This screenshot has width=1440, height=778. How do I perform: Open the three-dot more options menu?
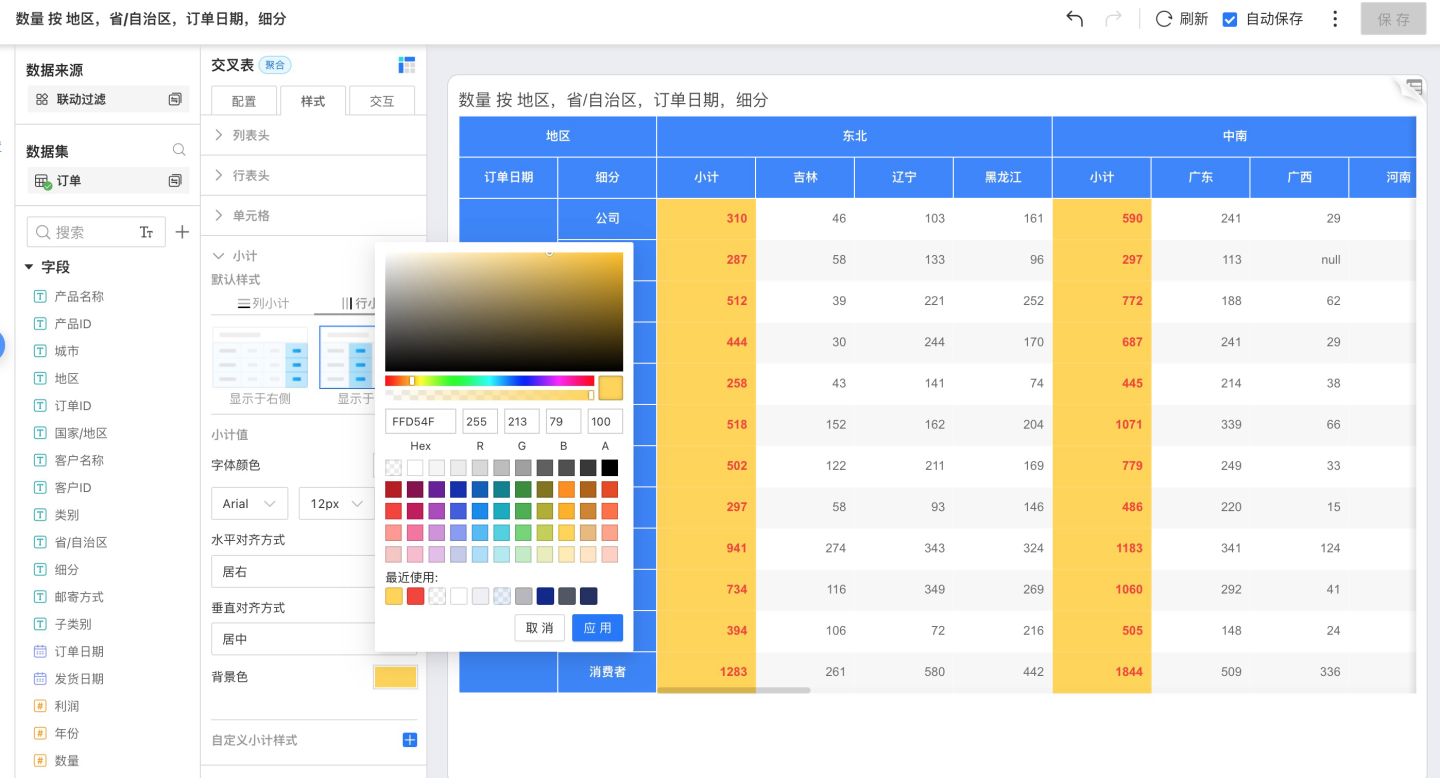[x=1335, y=19]
